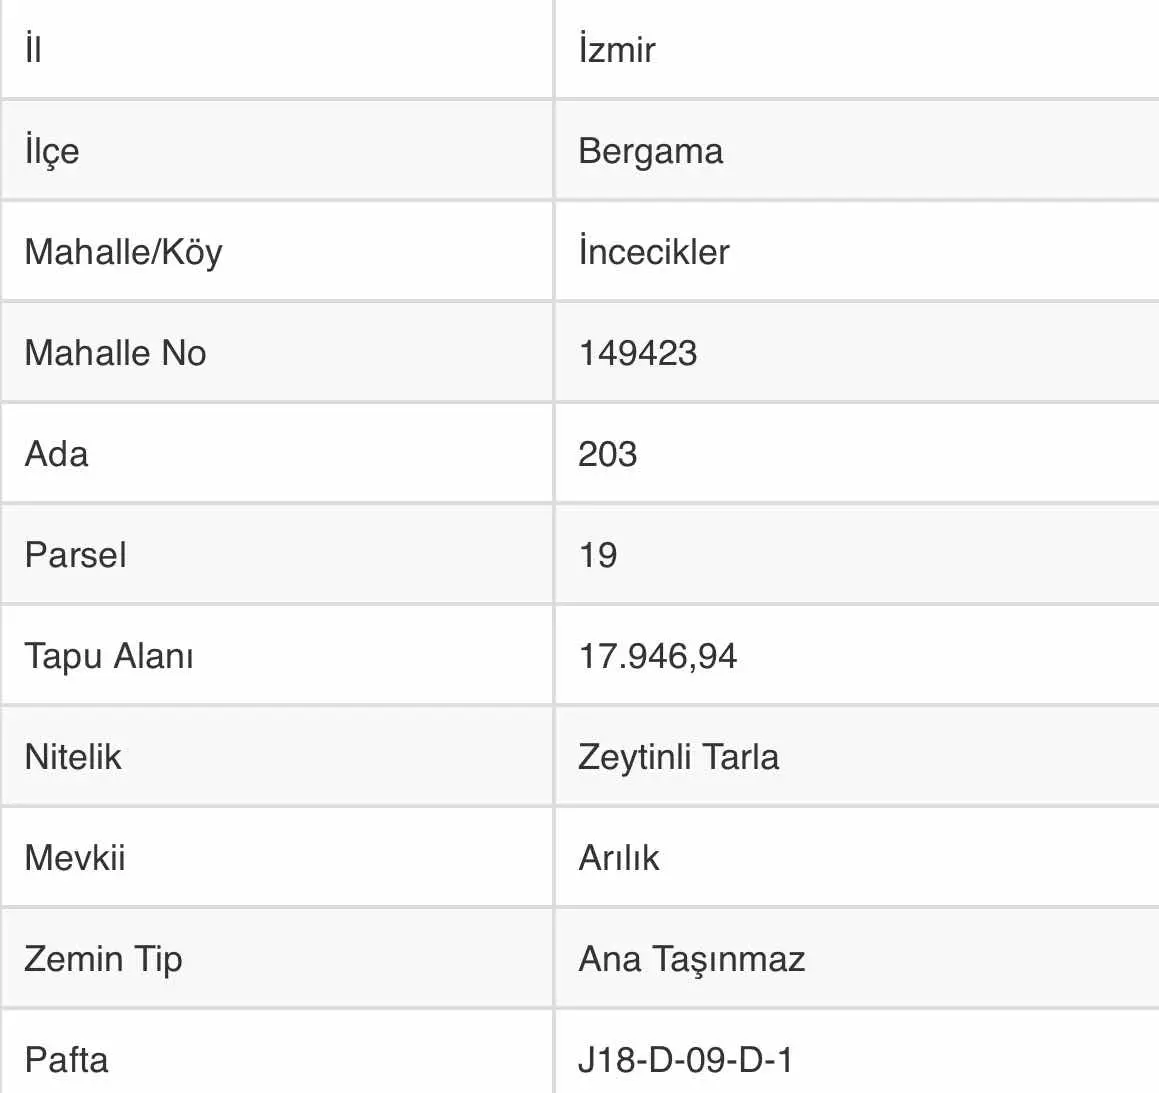
Task: Select the Tapu Alanı label
Action: (x=109, y=657)
